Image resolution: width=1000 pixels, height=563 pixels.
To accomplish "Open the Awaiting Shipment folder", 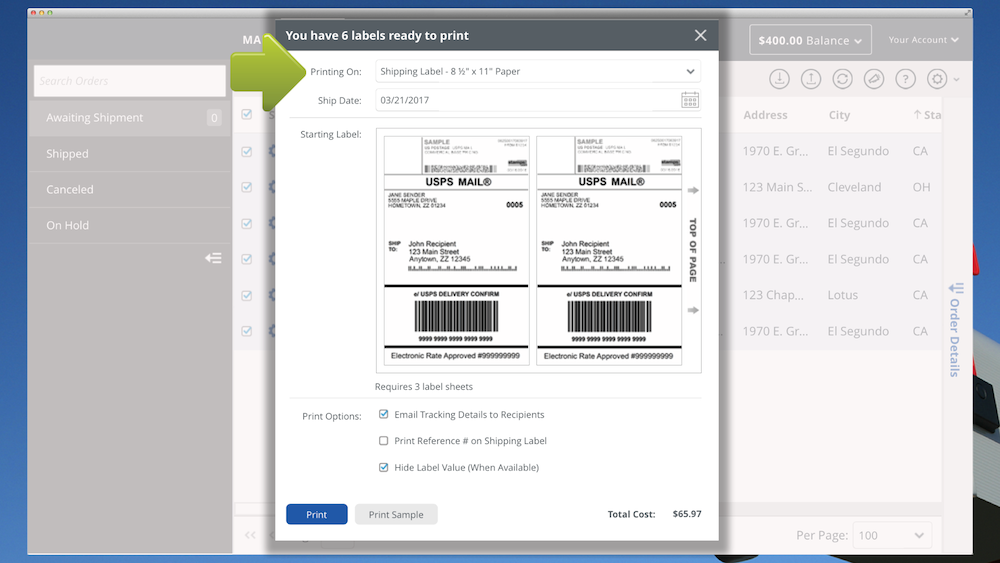I will coord(129,118).
